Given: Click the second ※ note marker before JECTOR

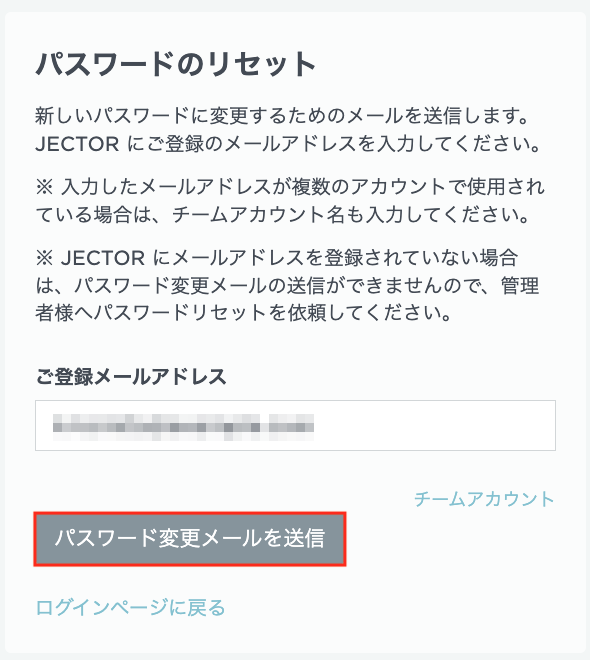Looking at the screenshot, I should [44, 258].
